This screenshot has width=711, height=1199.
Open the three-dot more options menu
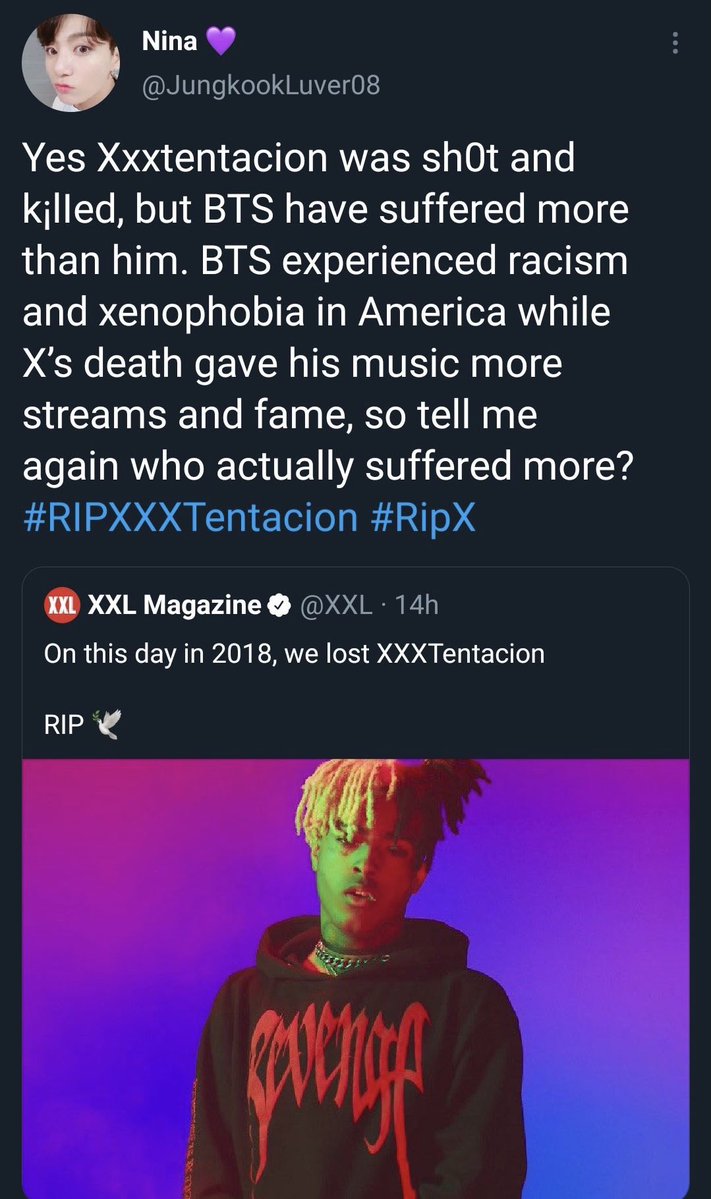point(676,44)
